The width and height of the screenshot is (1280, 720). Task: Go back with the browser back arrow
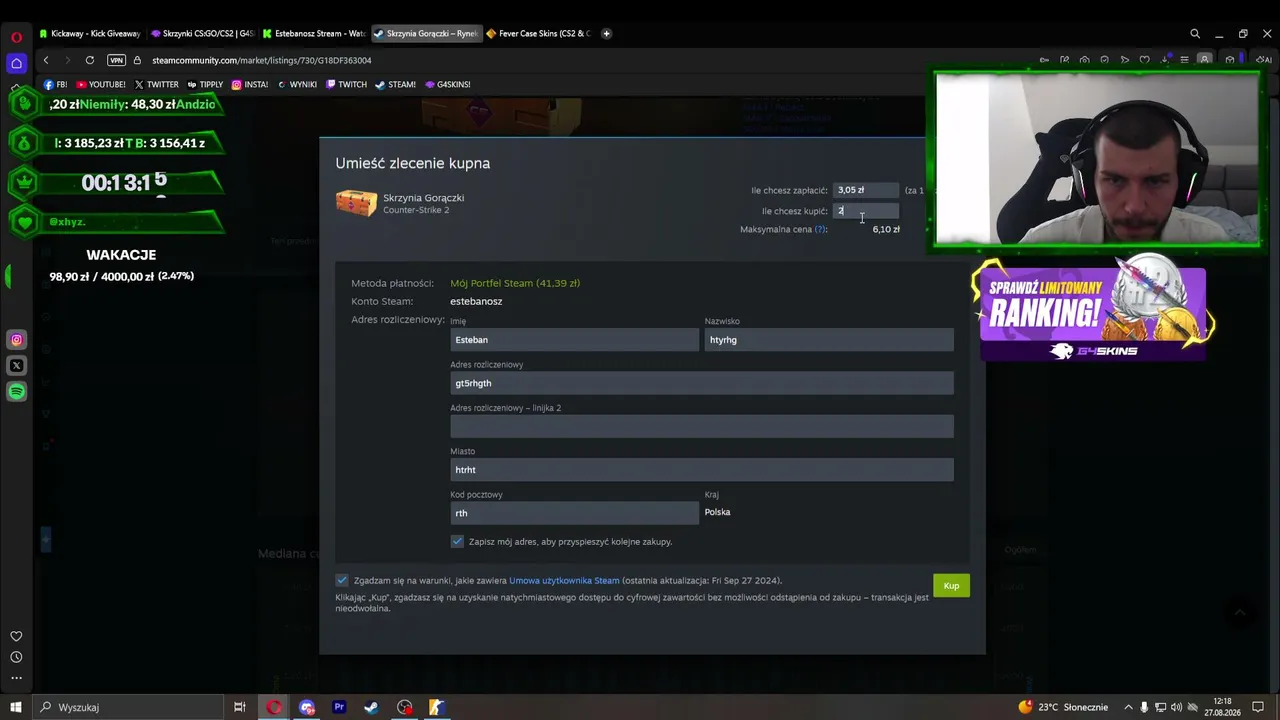coord(46,60)
